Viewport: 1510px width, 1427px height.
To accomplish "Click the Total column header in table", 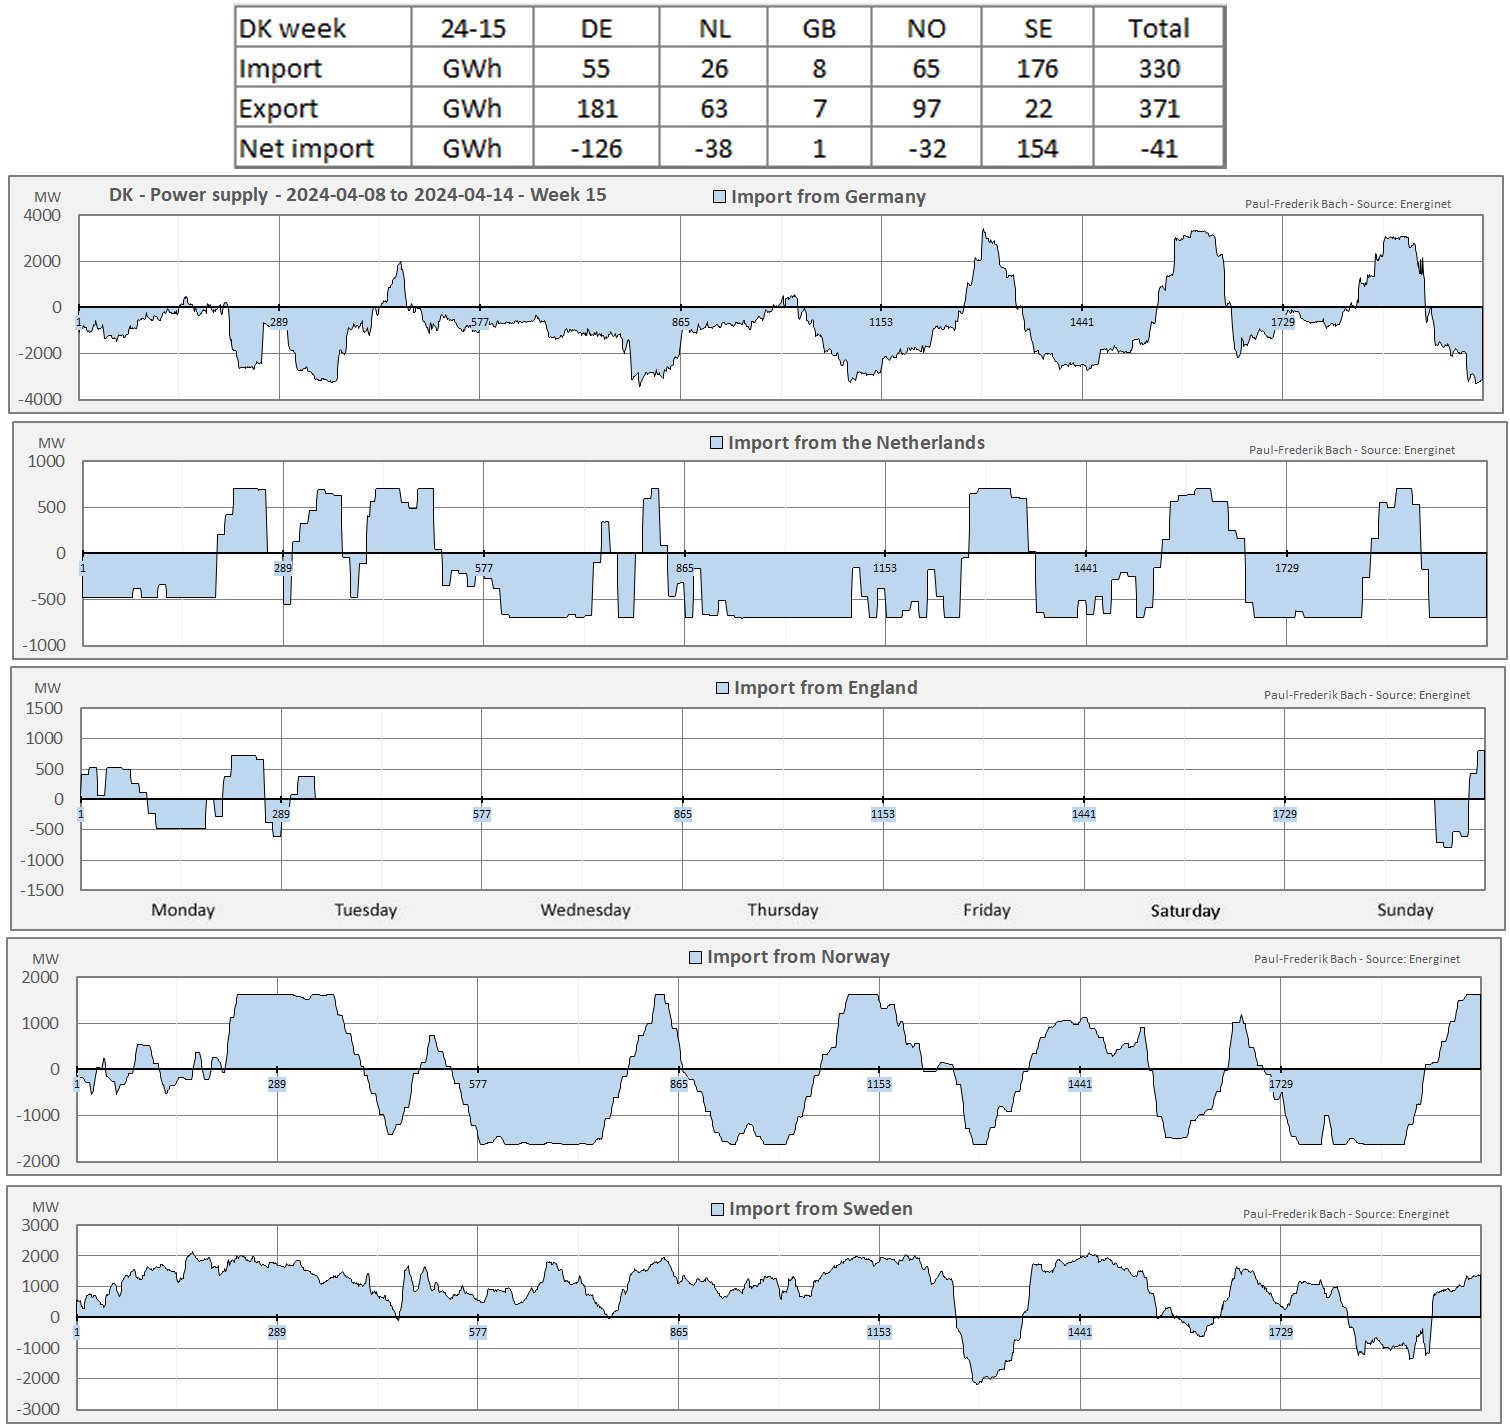I will [1158, 28].
